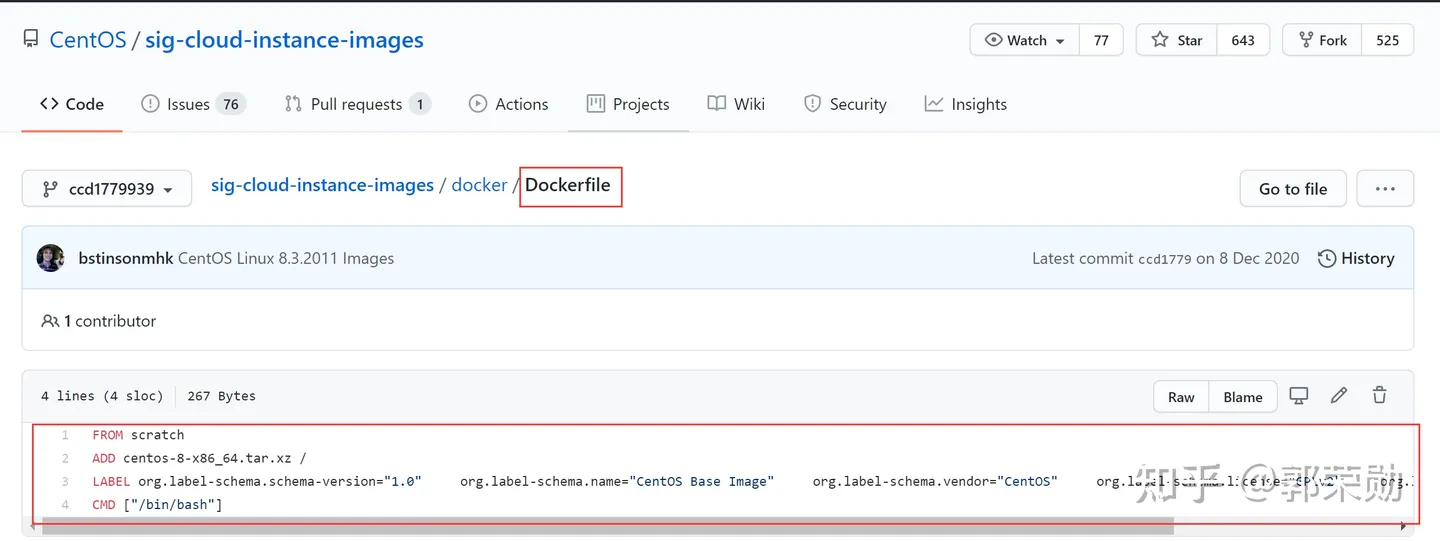Open the Projects tab
Viewport: 1440px width, 541px height.
point(628,104)
